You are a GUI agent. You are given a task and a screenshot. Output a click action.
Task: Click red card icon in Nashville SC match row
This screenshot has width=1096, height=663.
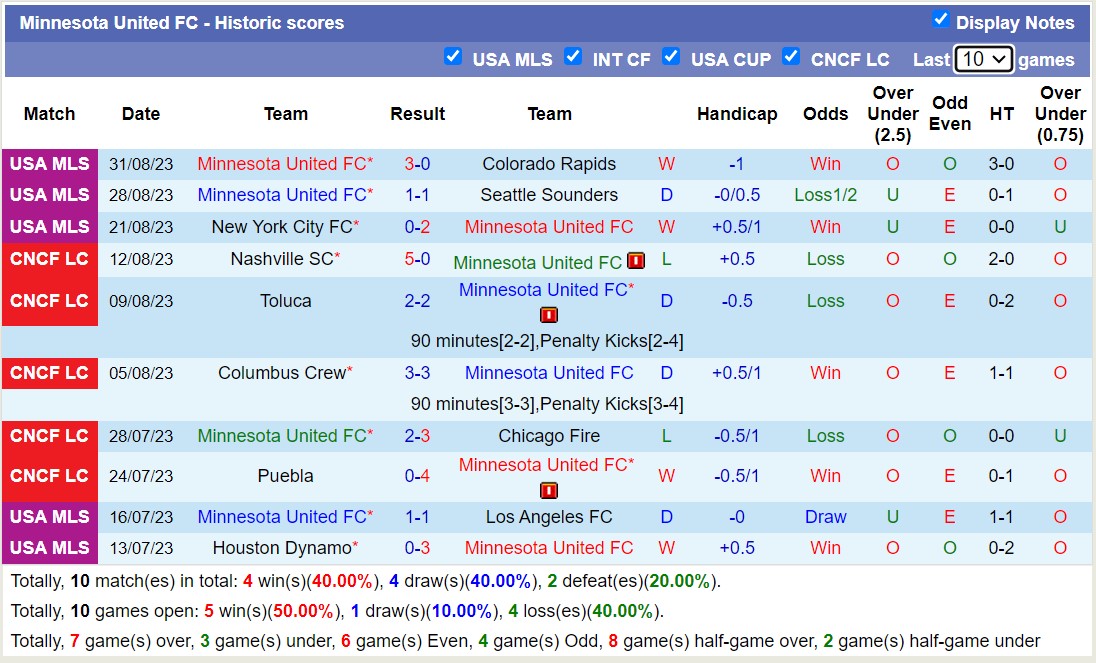point(636,261)
